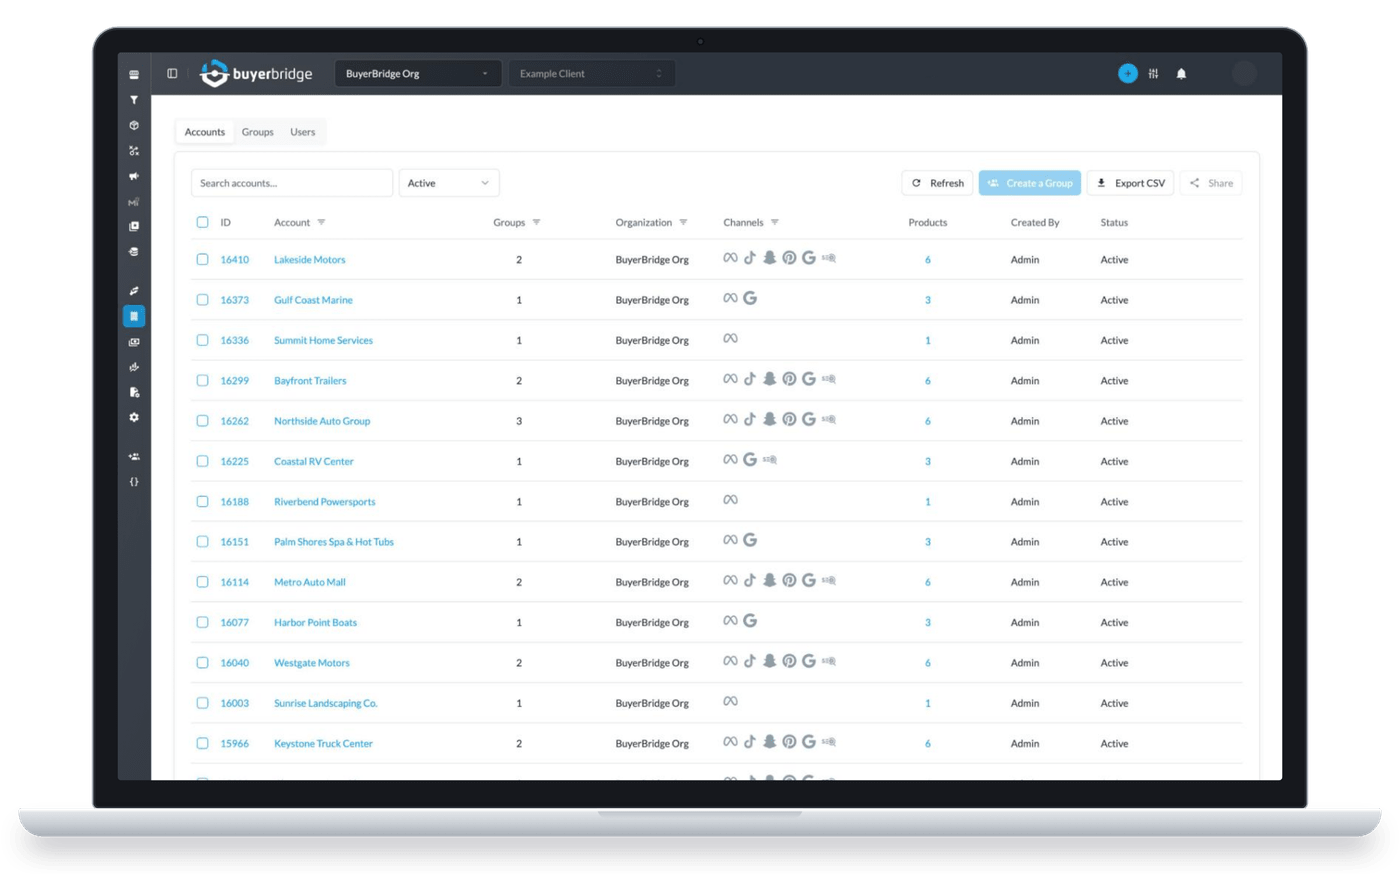This screenshot has width=1400, height=874.
Task: Select the highlighted accounts icon in the sidebar
Action: point(134,316)
